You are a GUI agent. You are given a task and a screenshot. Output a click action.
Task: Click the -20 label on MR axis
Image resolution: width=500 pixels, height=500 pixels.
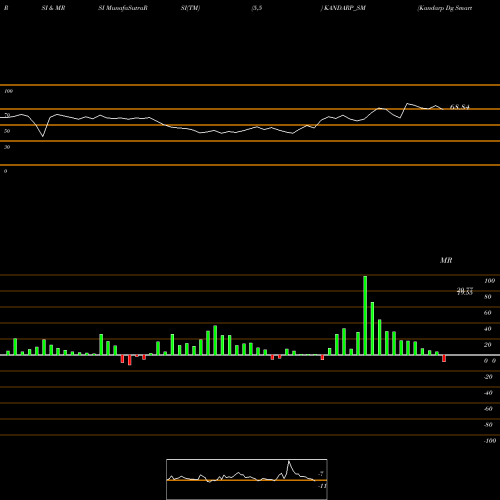tap(488, 377)
